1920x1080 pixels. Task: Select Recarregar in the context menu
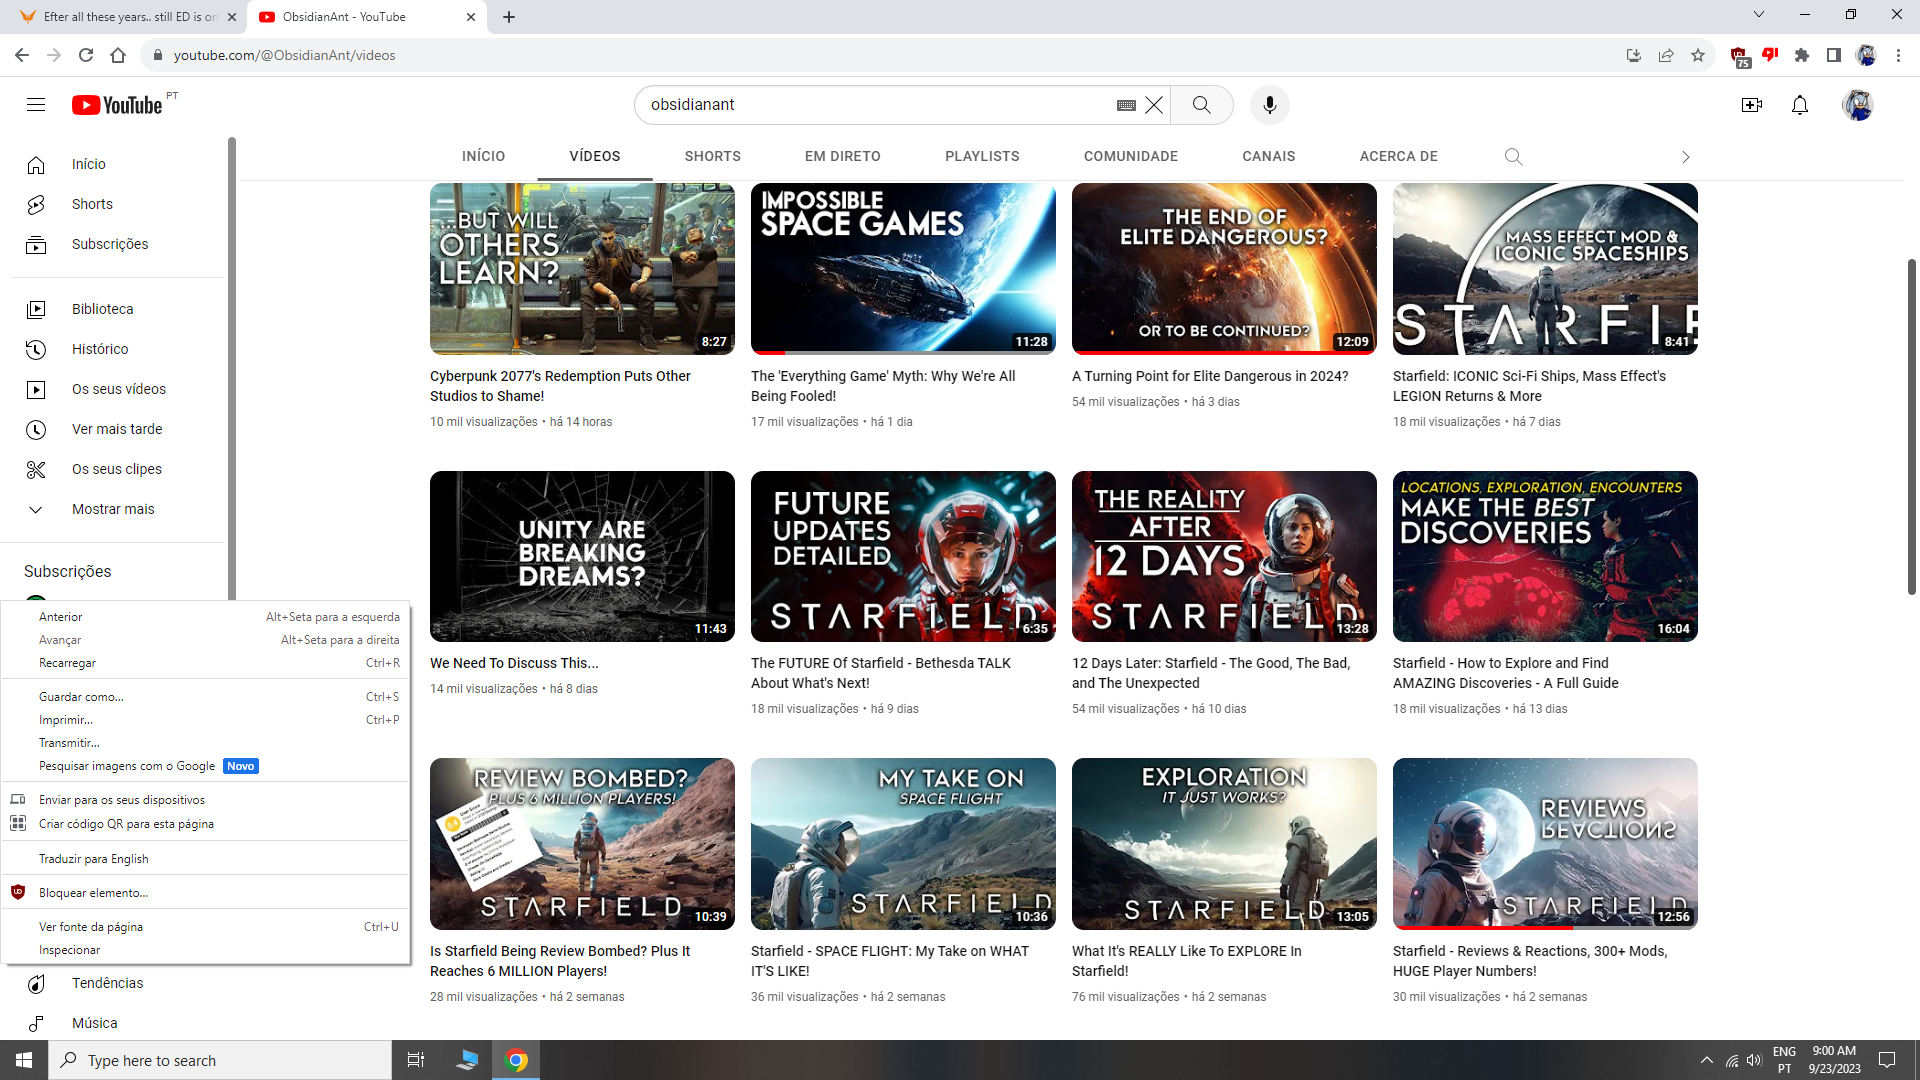205,663
